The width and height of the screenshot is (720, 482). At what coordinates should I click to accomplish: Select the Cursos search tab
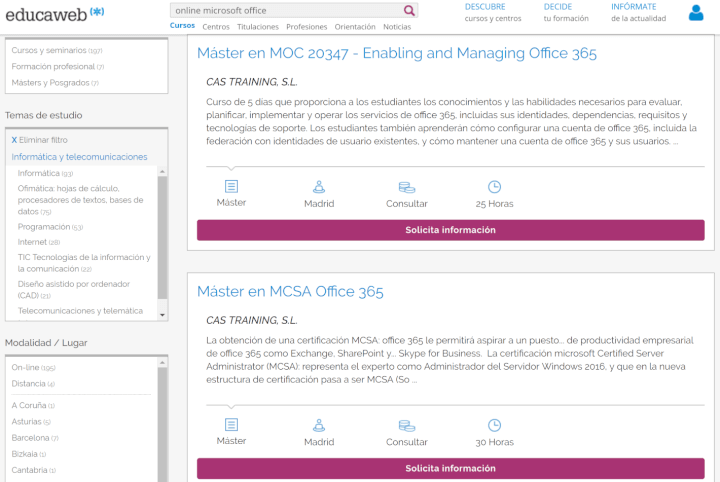click(182, 26)
